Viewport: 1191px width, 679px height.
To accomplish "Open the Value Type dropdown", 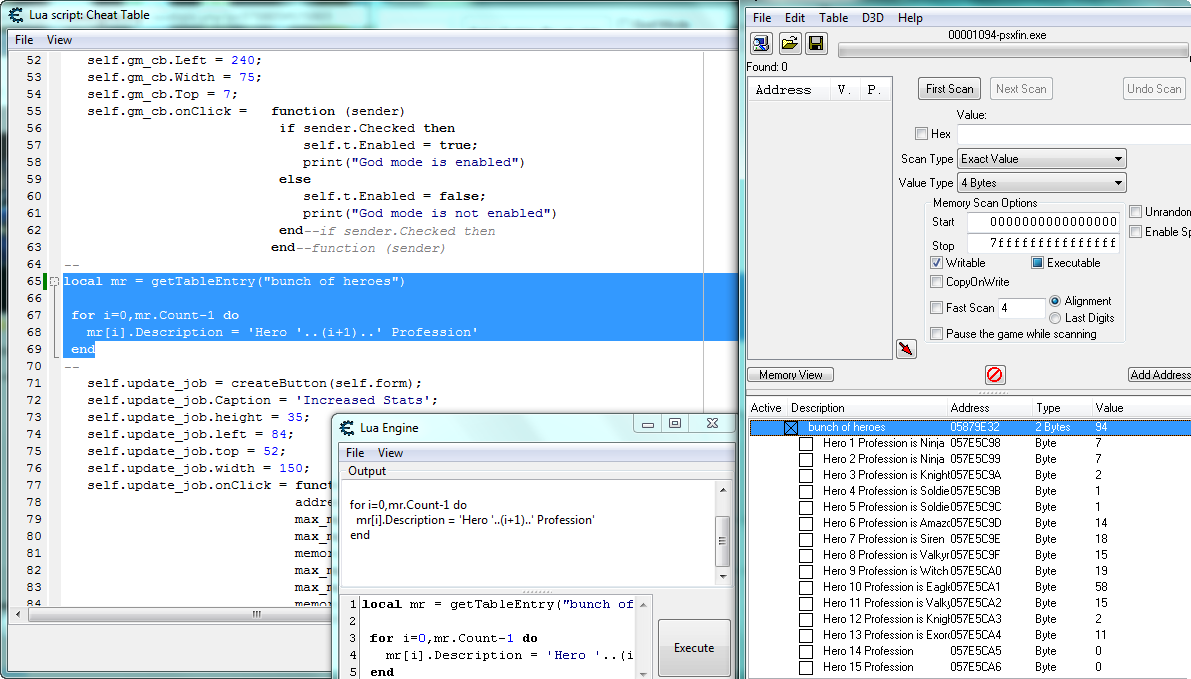I will coord(1041,183).
